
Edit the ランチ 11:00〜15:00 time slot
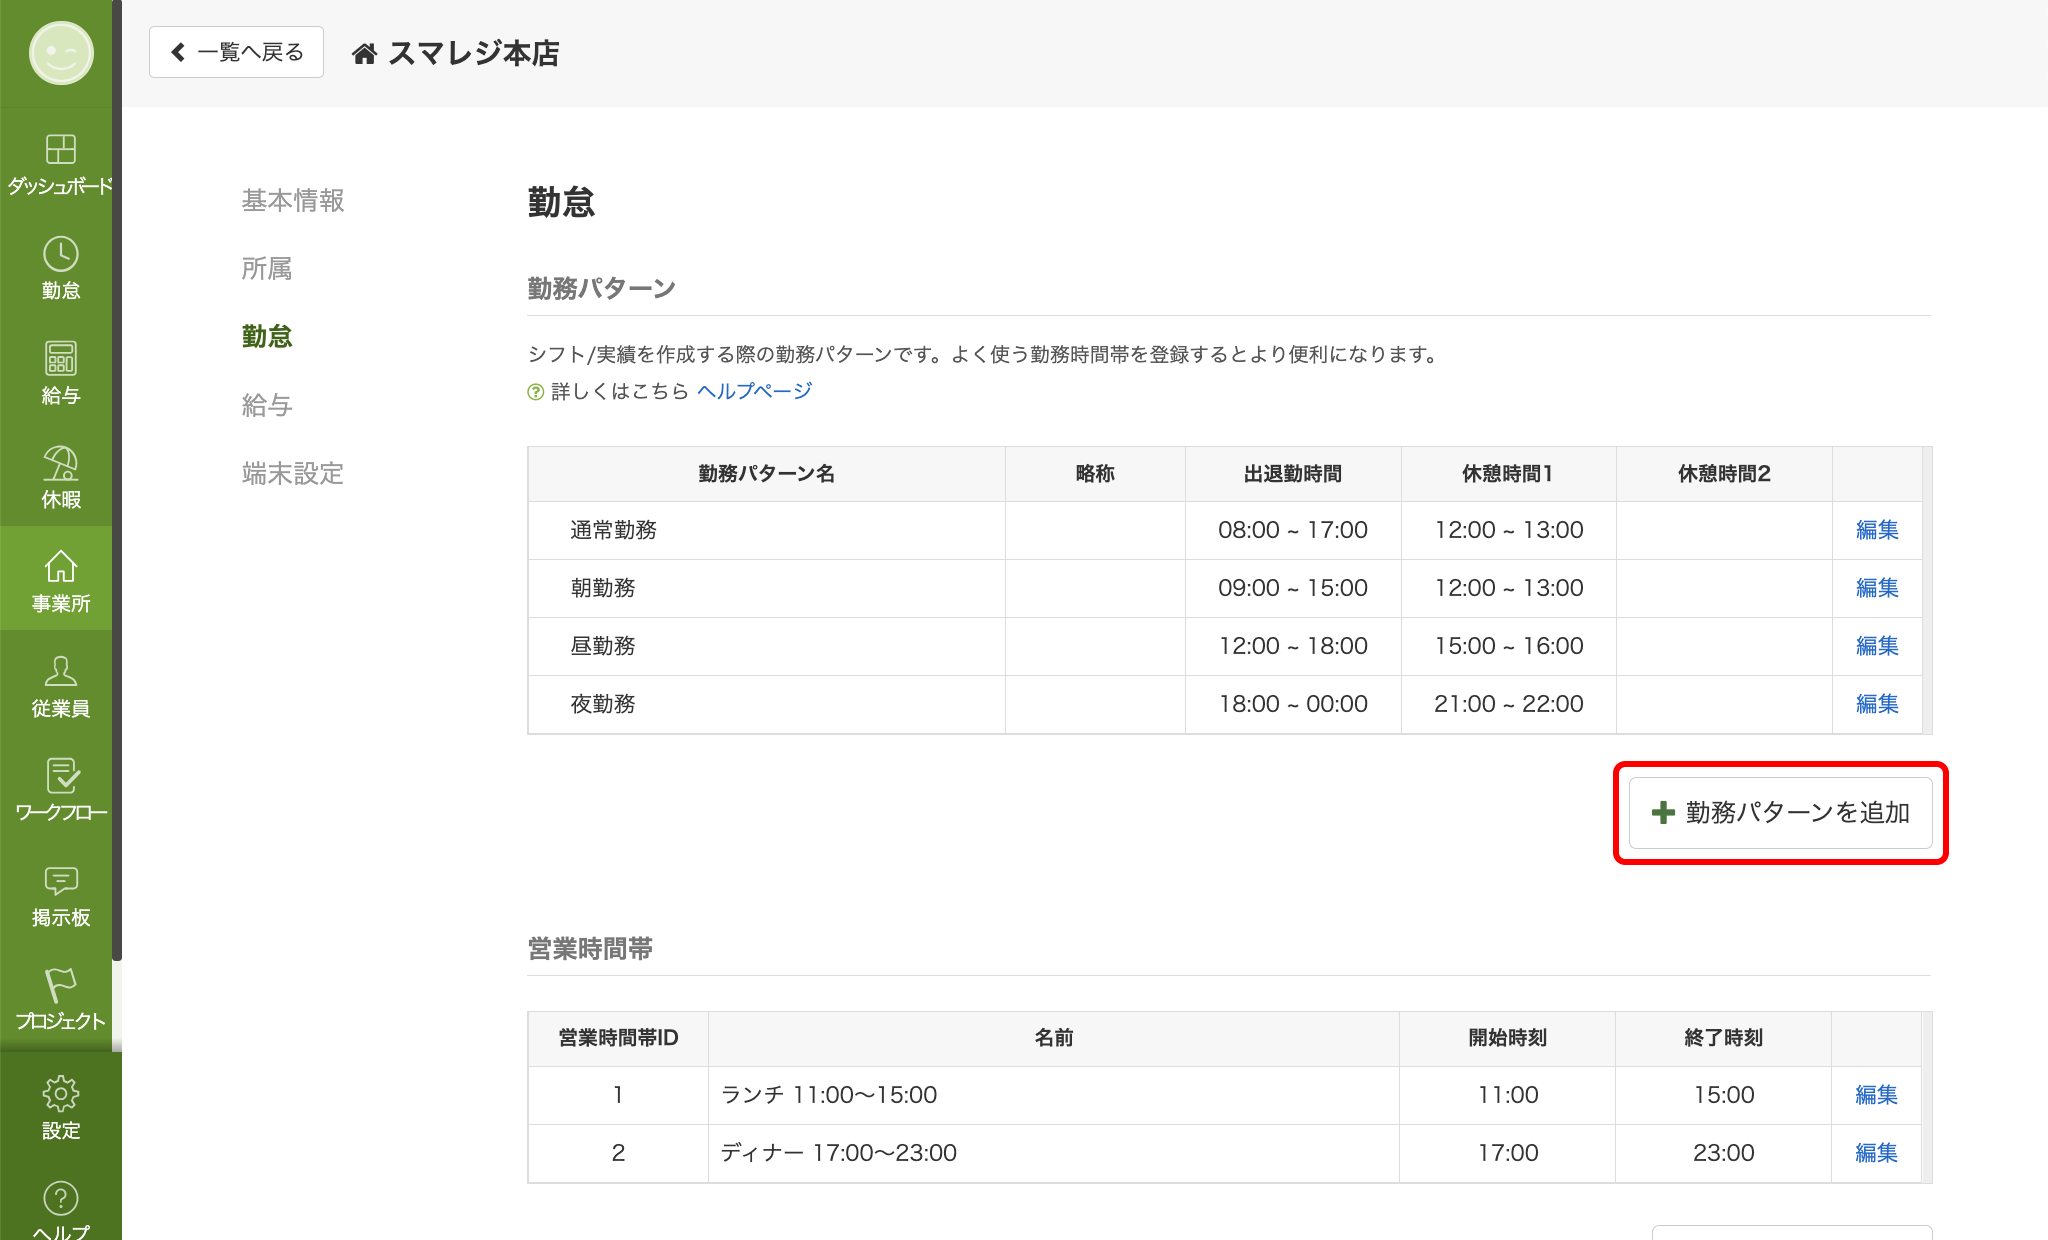click(x=1876, y=1095)
